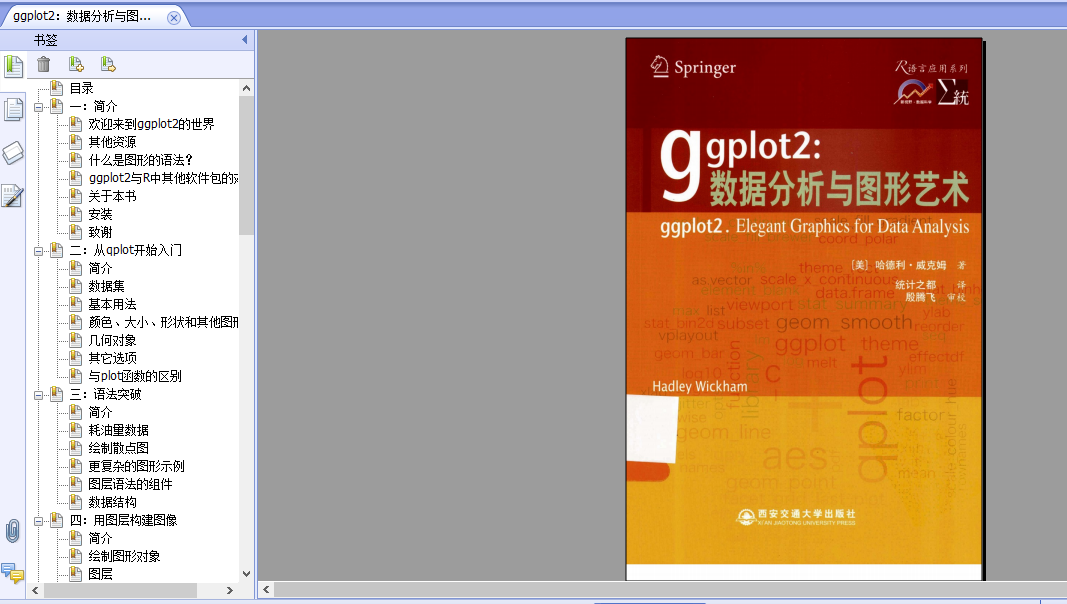The image size is (1067, 604).
Task: Click the 书签 panel title
Action: click(46, 40)
